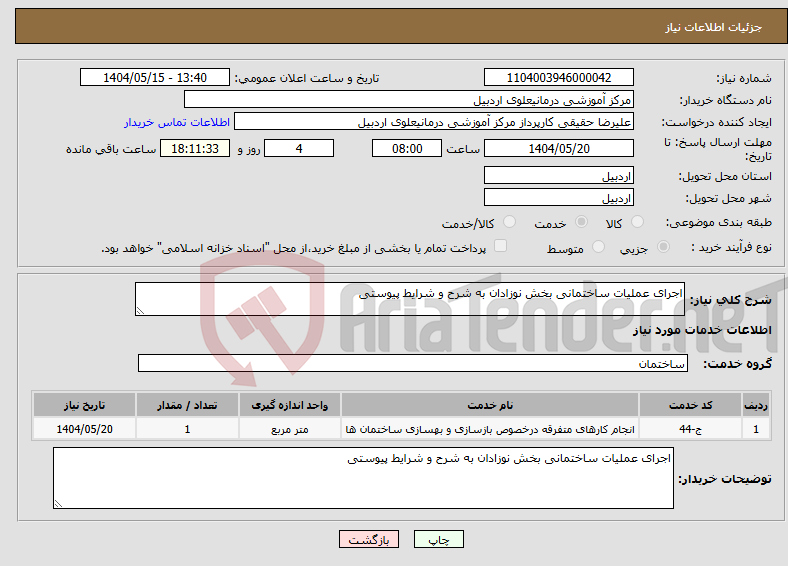Click the remaining days field showing 4

point(299,148)
